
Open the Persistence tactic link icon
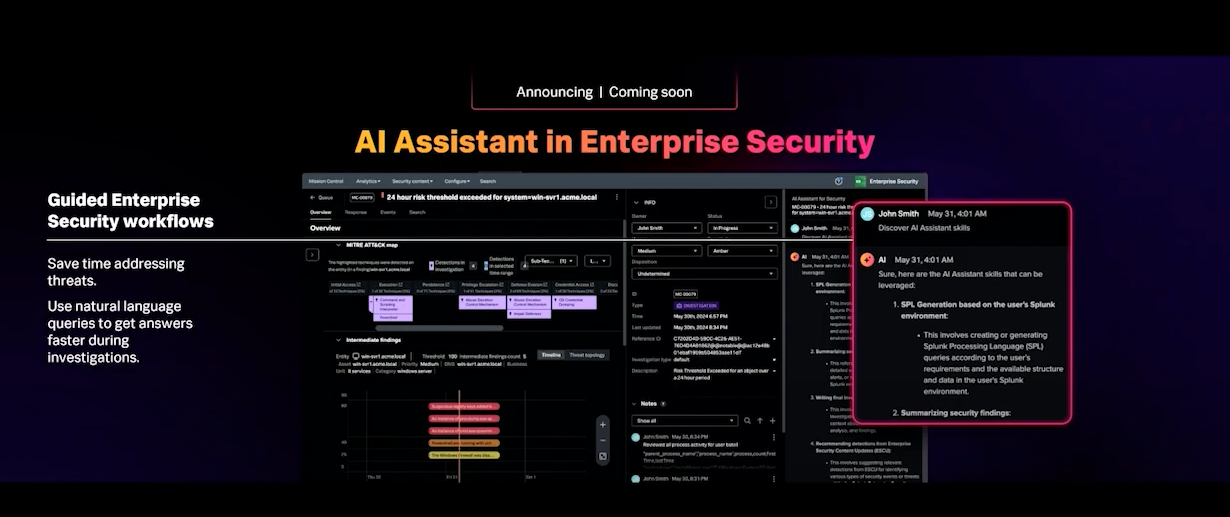click(447, 284)
